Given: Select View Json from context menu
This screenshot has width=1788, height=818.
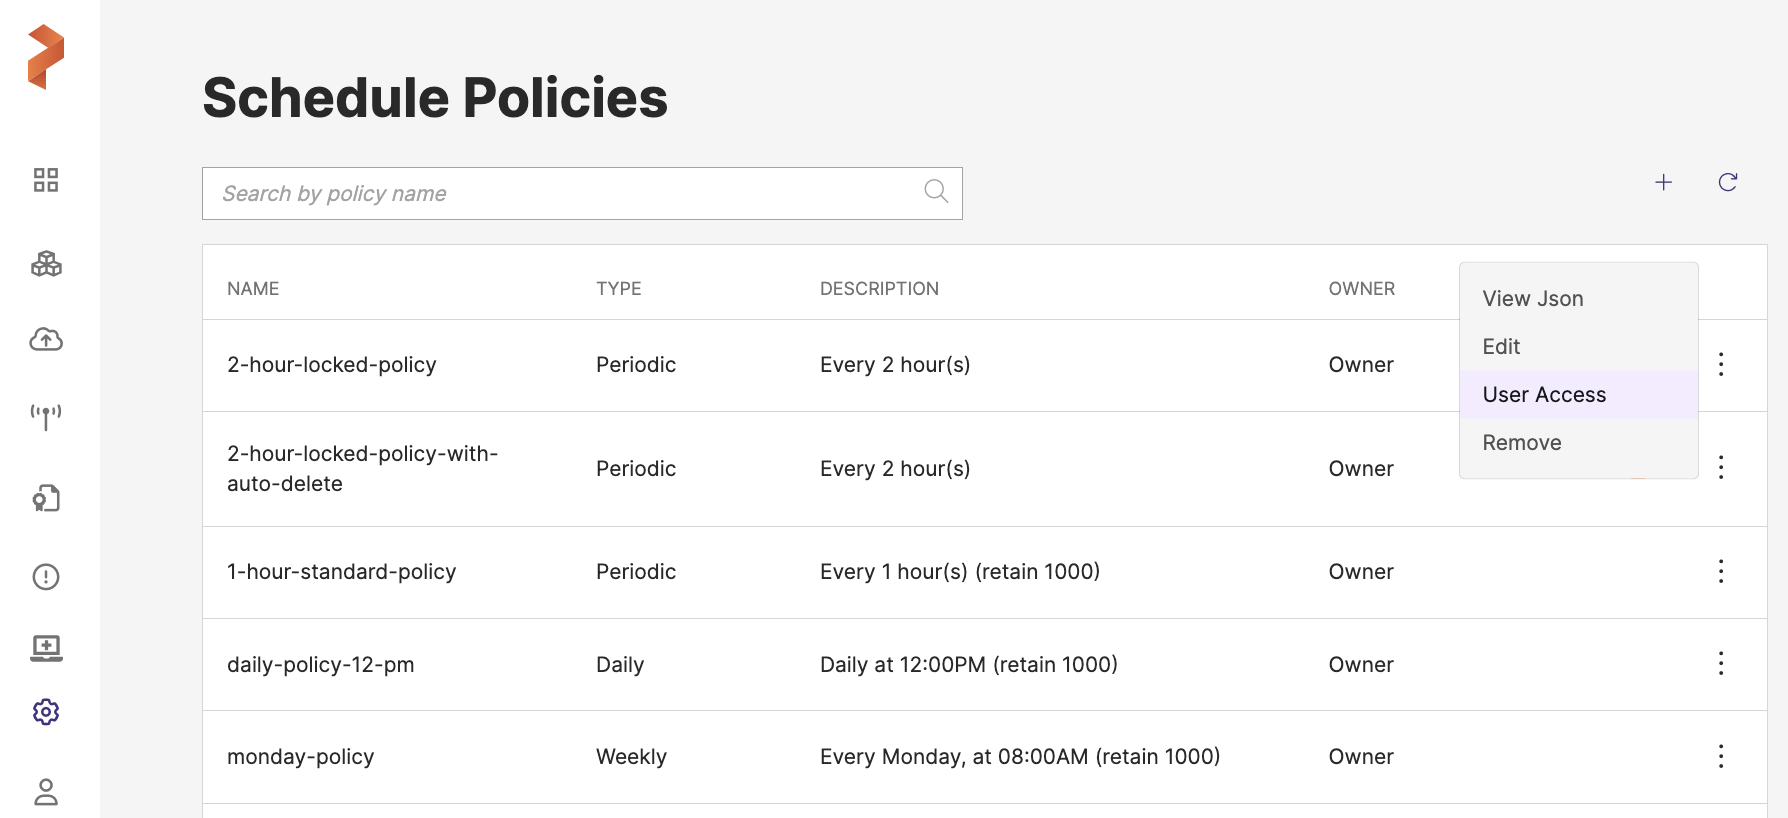Looking at the screenshot, I should (1532, 299).
